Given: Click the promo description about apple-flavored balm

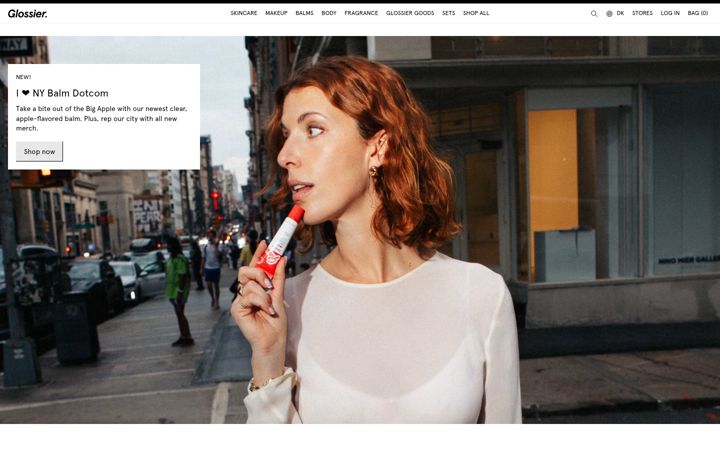Looking at the screenshot, I should (x=101, y=118).
